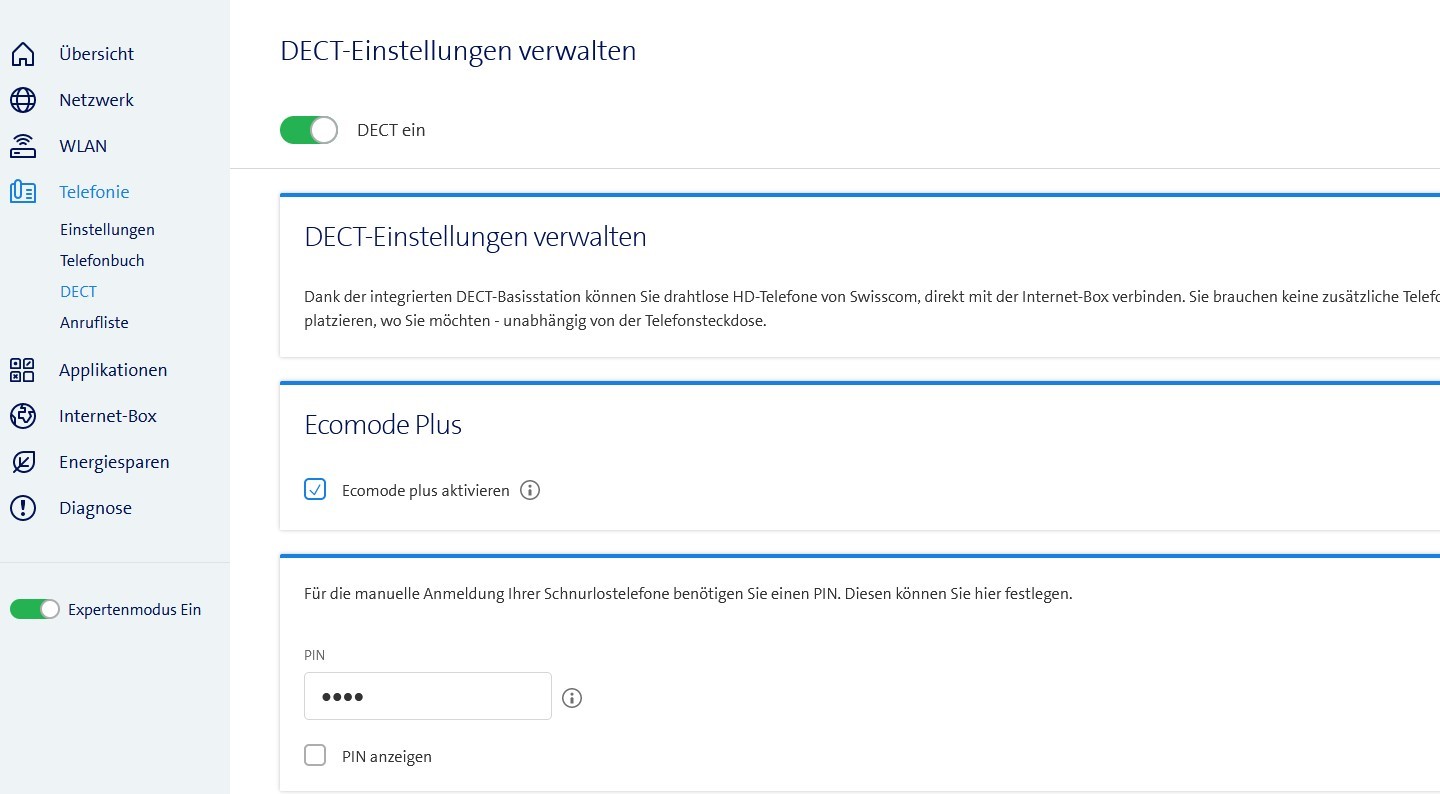Click the Telefonie handset icon

[x=23, y=191]
